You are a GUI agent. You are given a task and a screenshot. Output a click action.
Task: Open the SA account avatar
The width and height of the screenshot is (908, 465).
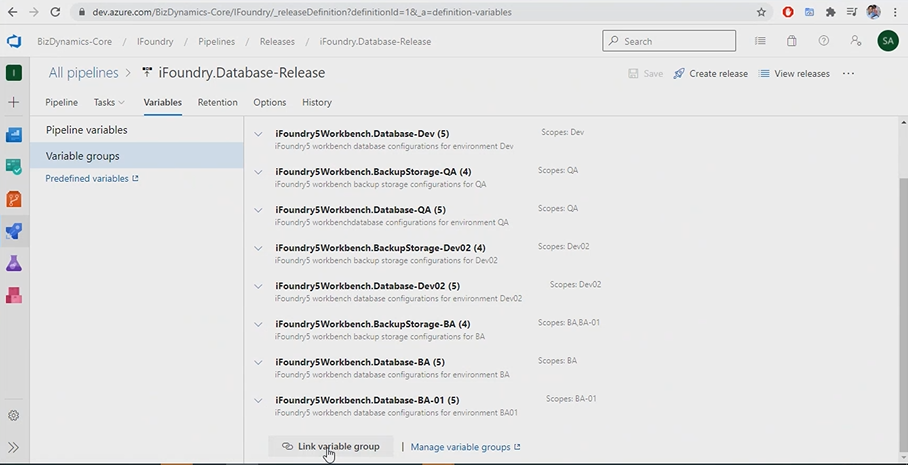tap(888, 41)
